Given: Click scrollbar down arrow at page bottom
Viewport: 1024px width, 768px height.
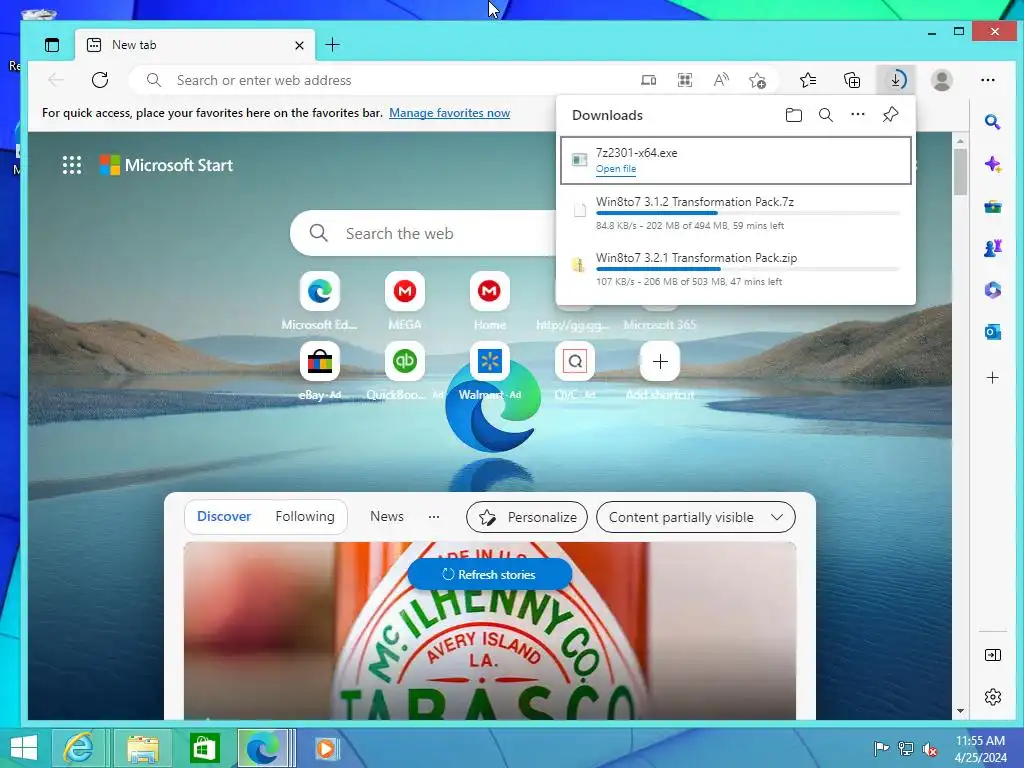Looking at the screenshot, I should pyautogui.click(x=960, y=711).
